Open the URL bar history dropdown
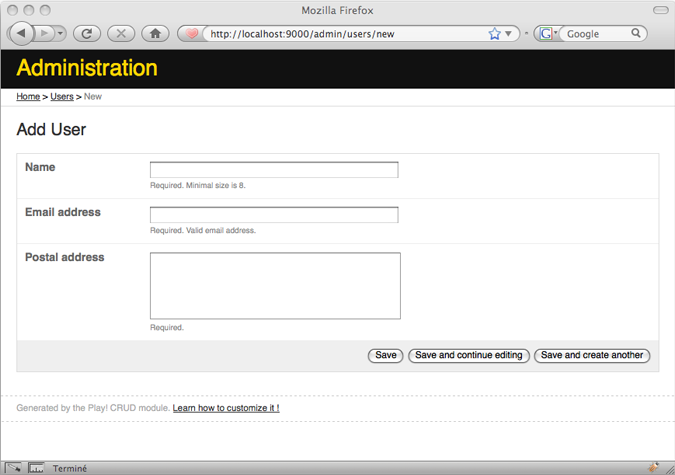The width and height of the screenshot is (675, 475). (x=509, y=34)
